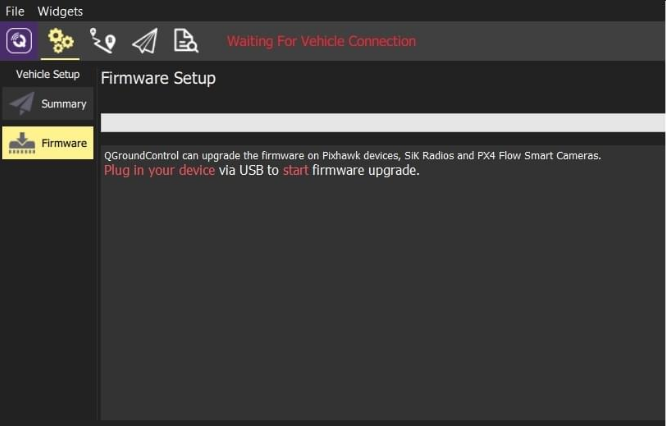Click the red Plug in your device text
This screenshot has width=666, height=426.
pos(159,171)
